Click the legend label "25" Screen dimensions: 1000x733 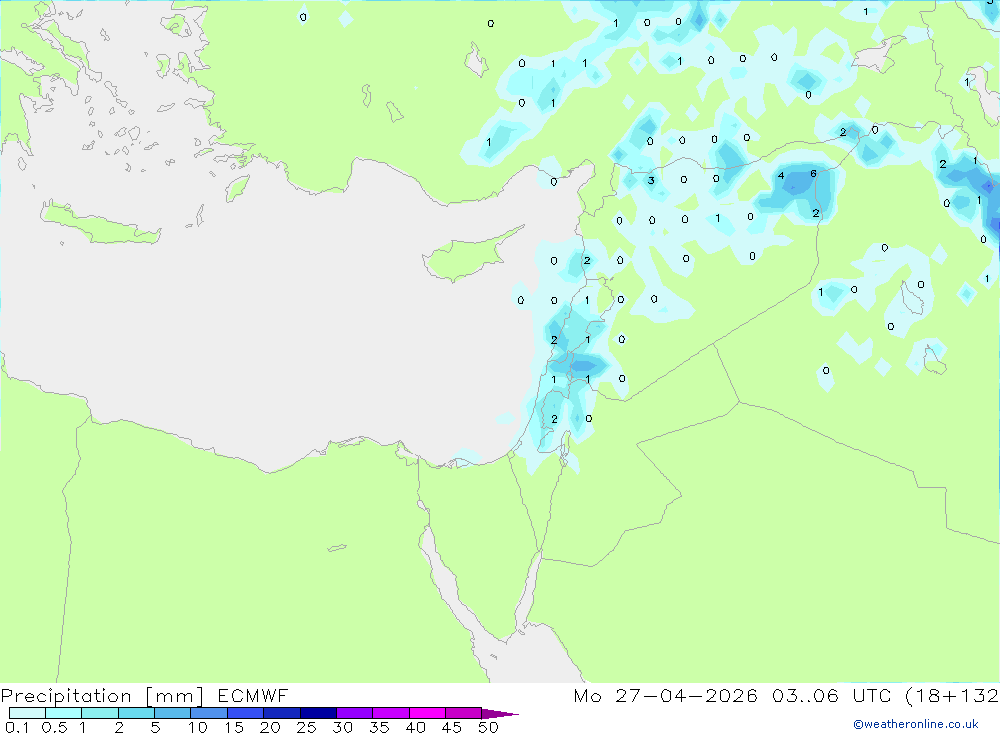click(x=307, y=727)
